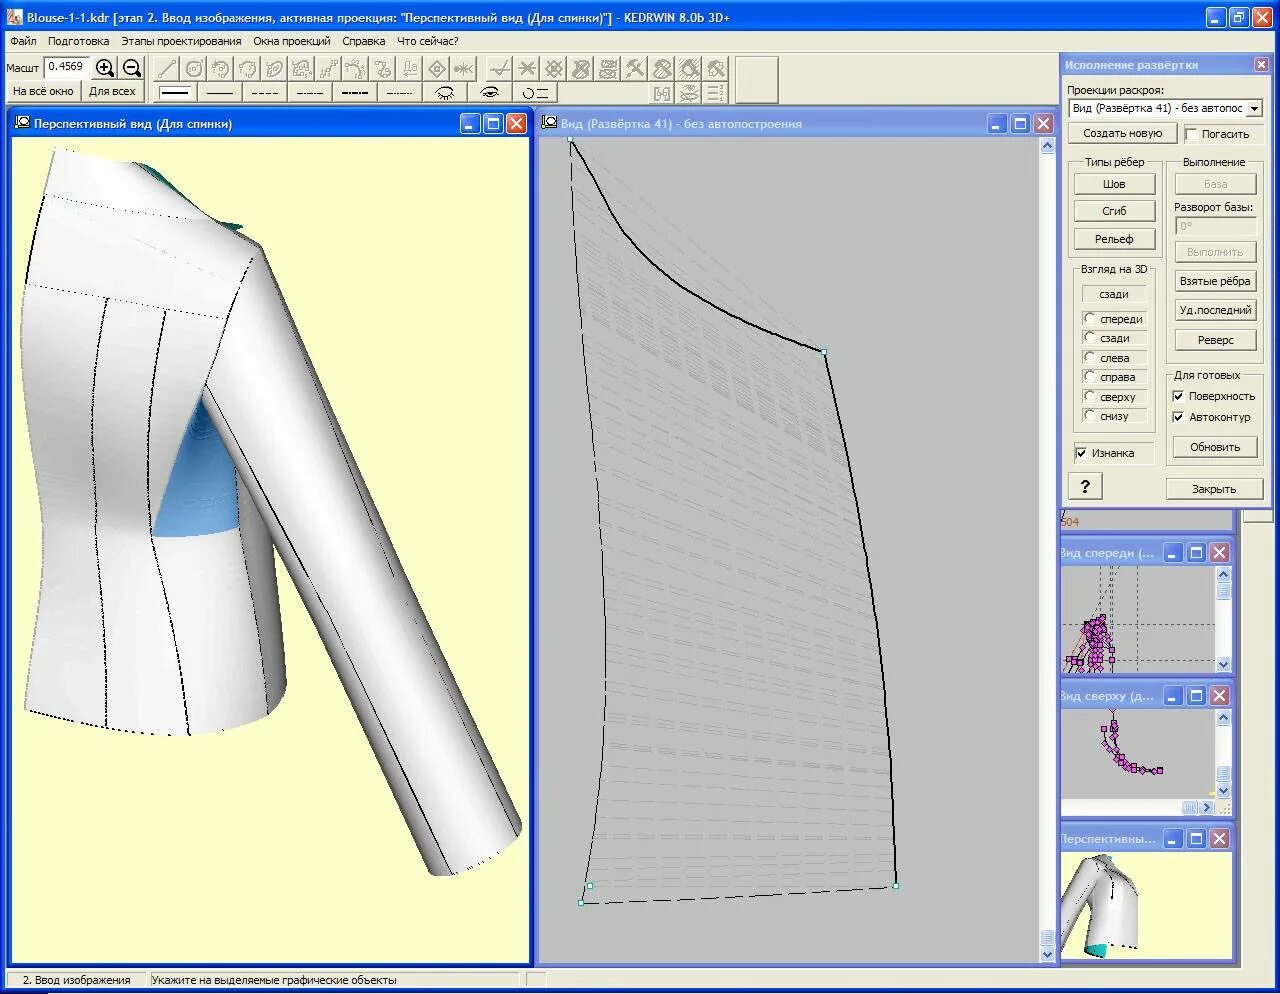This screenshot has width=1280, height=994.
Task: Click the Реверс button
Action: pyautogui.click(x=1215, y=340)
